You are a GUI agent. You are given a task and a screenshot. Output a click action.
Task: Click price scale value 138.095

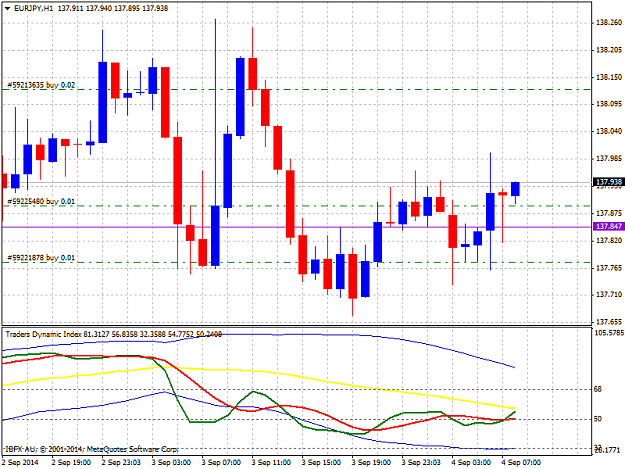pyautogui.click(x=609, y=104)
